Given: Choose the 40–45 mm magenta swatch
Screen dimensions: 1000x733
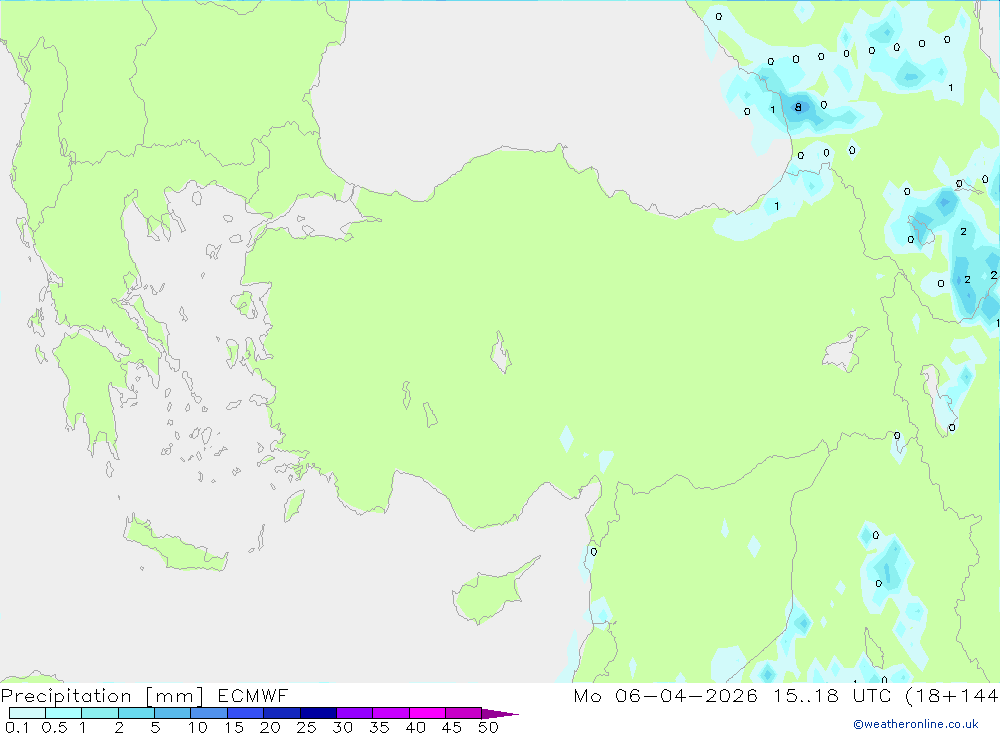Looking at the screenshot, I should pos(427,713).
